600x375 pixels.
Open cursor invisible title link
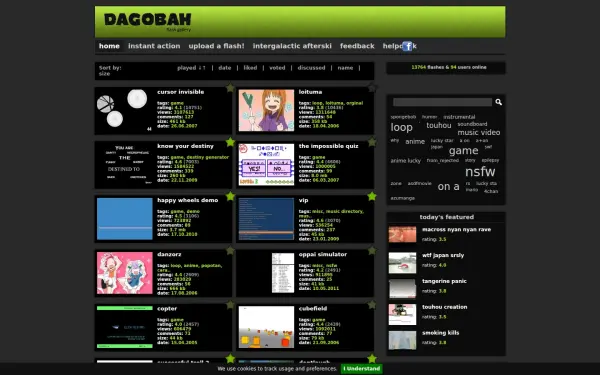coord(181,92)
